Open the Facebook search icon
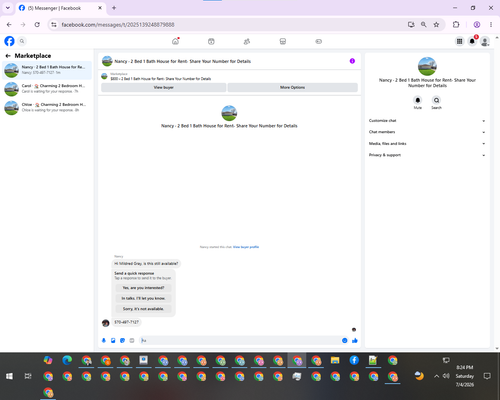 point(22,41)
